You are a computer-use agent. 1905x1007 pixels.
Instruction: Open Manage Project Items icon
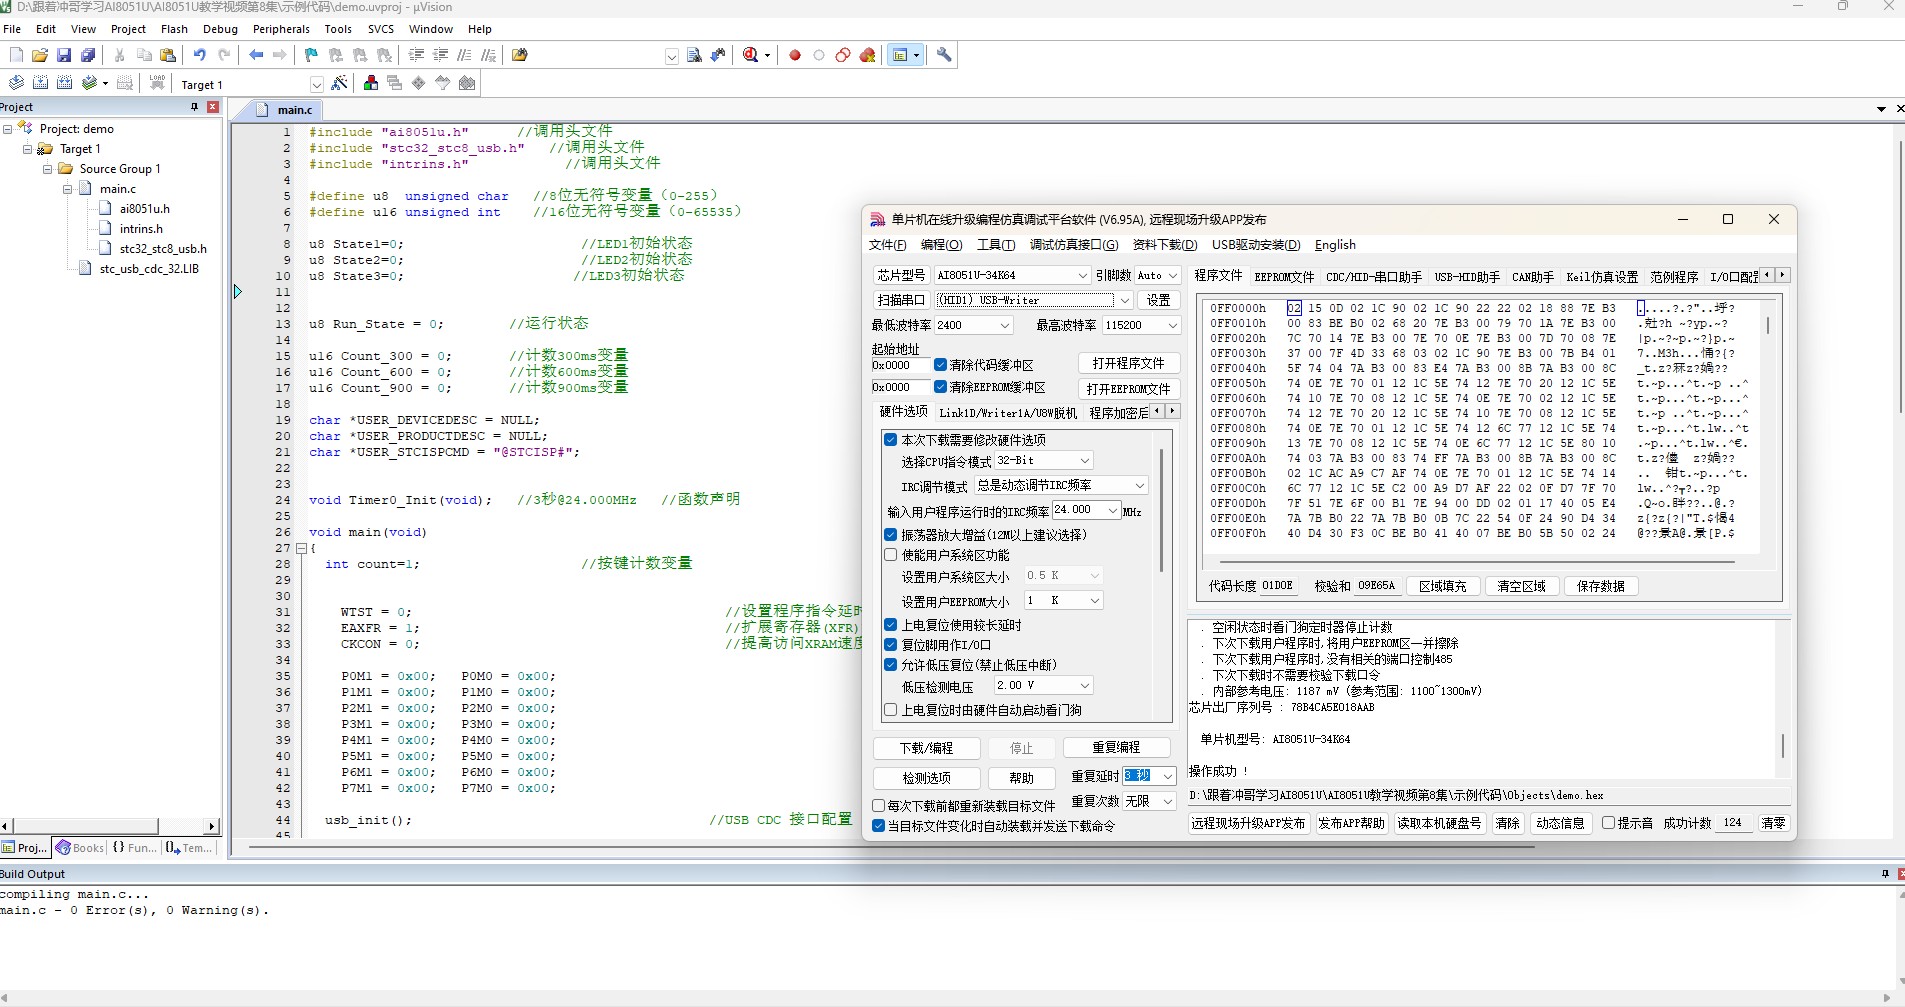coord(371,83)
